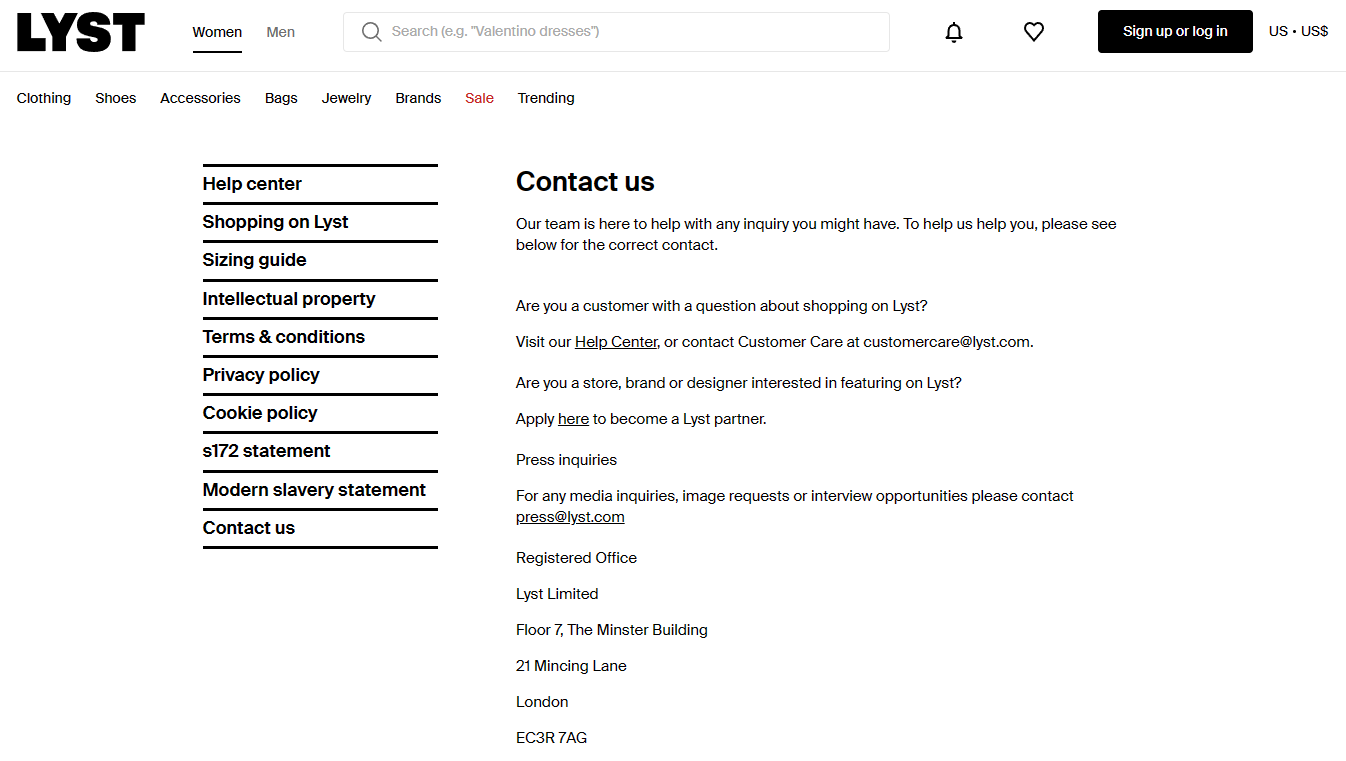Type in the search field
Viewport: 1346px width, 761px height.
(x=630, y=32)
